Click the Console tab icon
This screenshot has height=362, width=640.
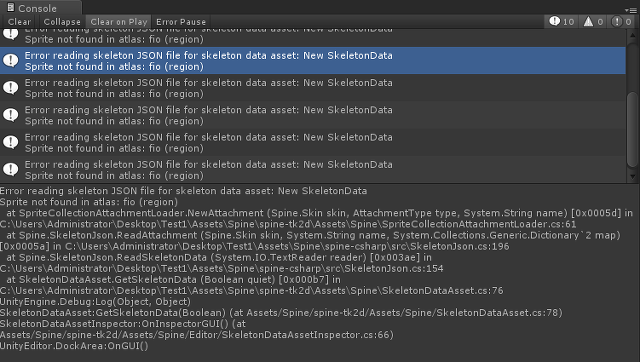click(11, 8)
